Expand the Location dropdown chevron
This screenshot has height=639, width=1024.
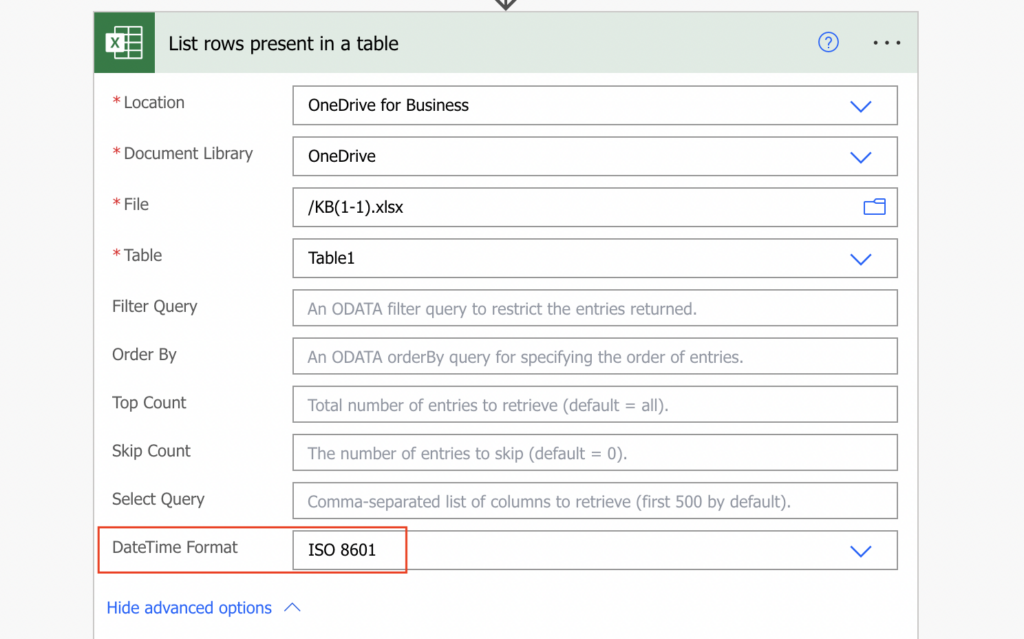click(861, 106)
